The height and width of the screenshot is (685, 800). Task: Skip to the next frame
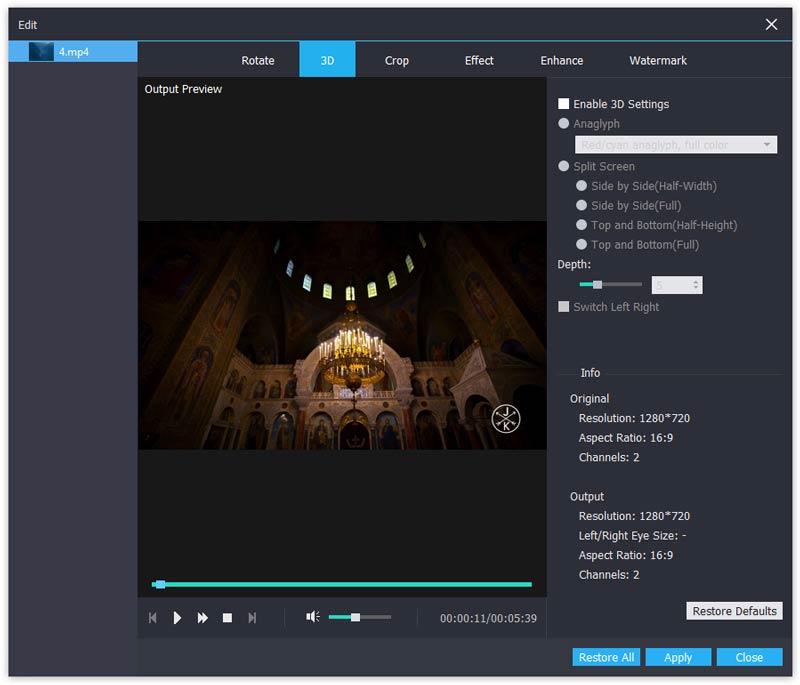click(x=252, y=618)
